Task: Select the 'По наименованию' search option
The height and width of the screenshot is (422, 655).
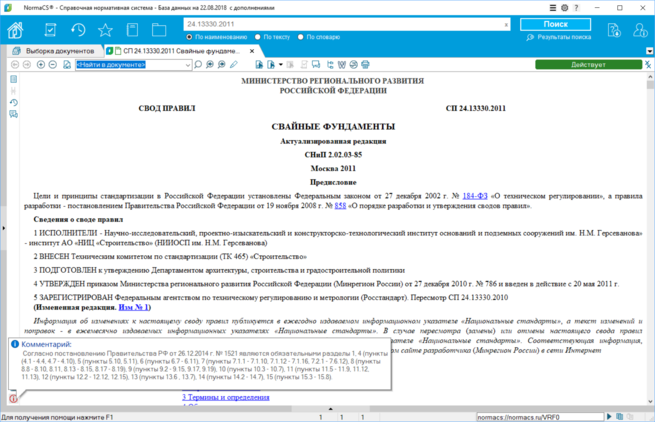Action: pyautogui.click(x=189, y=37)
